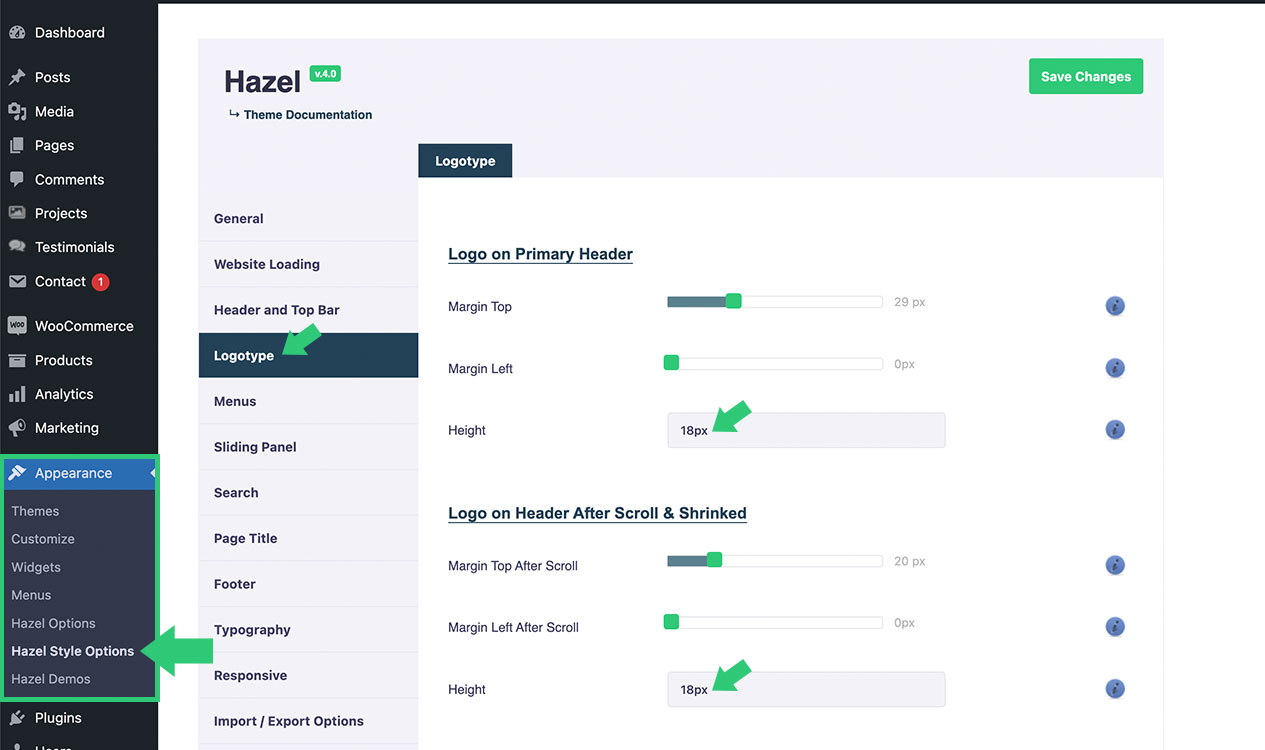Collapse the Appearance submenu arrow
Image resolution: width=1265 pixels, height=750 pixels.
click(153, 473)
